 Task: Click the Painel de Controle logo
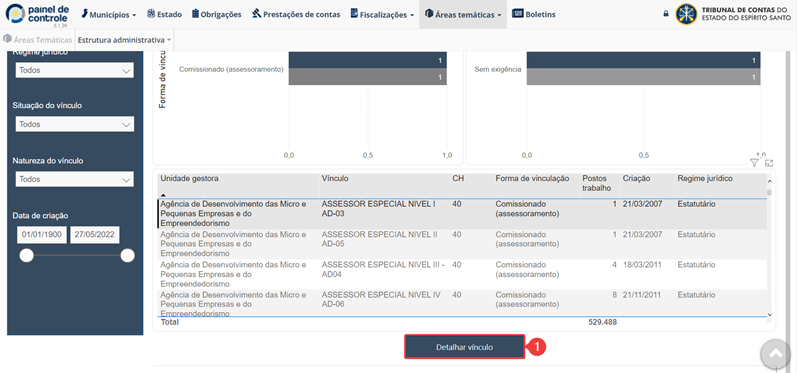[x=37, y=14]
